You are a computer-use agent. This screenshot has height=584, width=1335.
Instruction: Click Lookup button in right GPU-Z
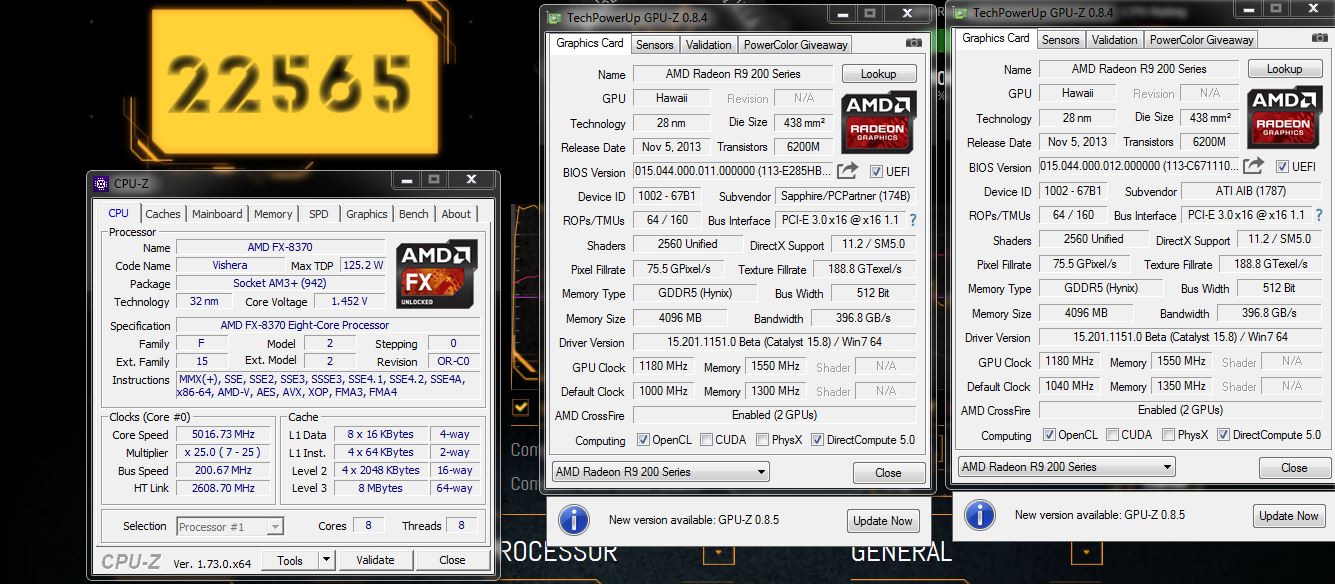click(x=1285, y=69)
